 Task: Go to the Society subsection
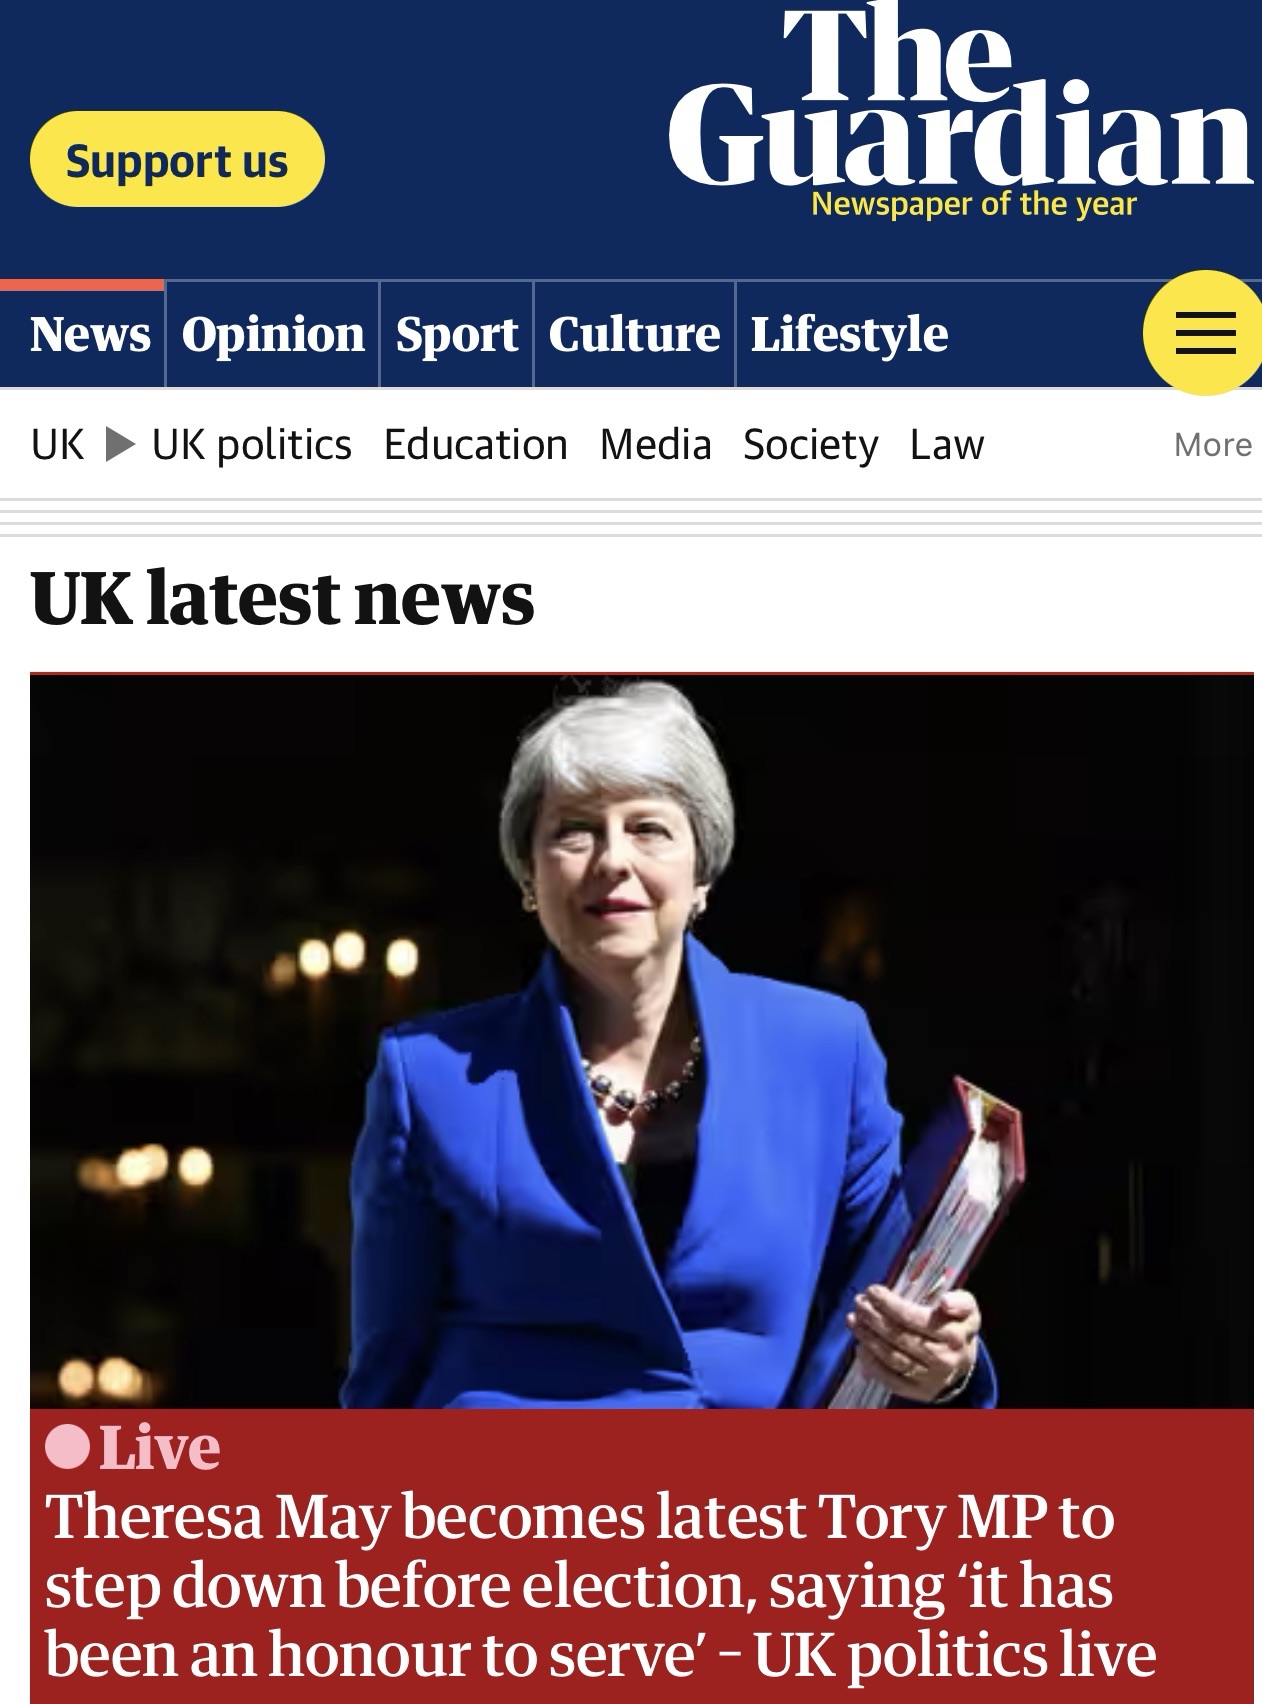point(811,444)
